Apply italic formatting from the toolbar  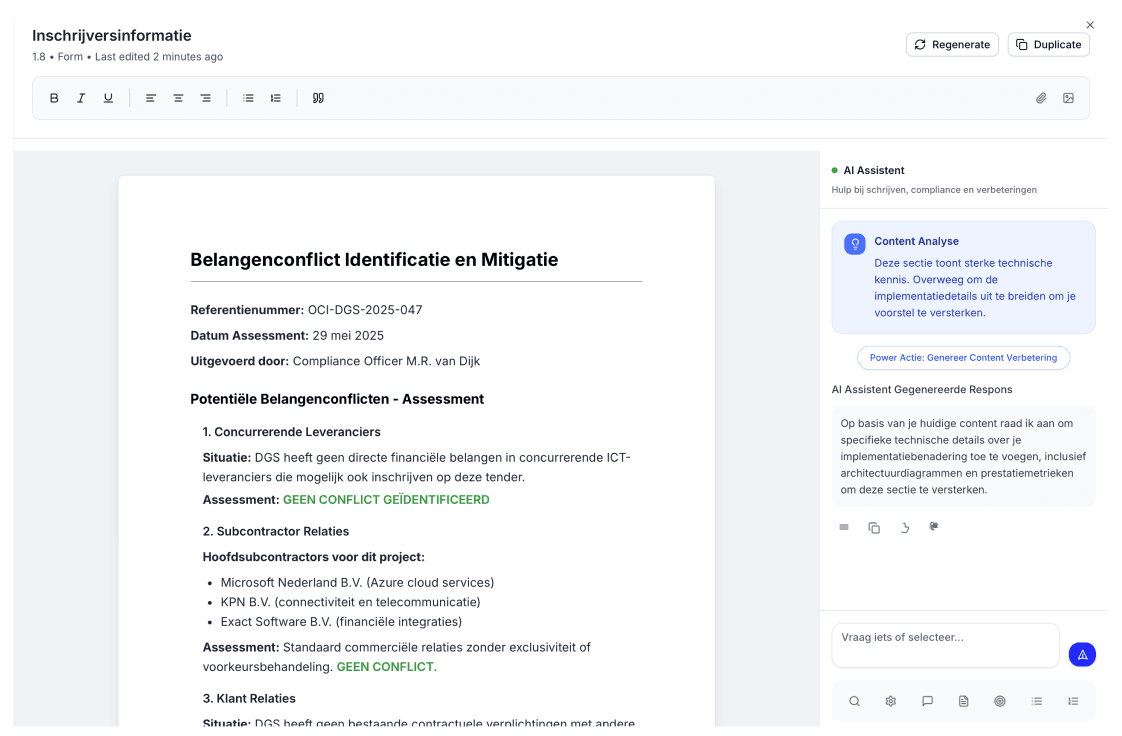click(x=81, y=98)
